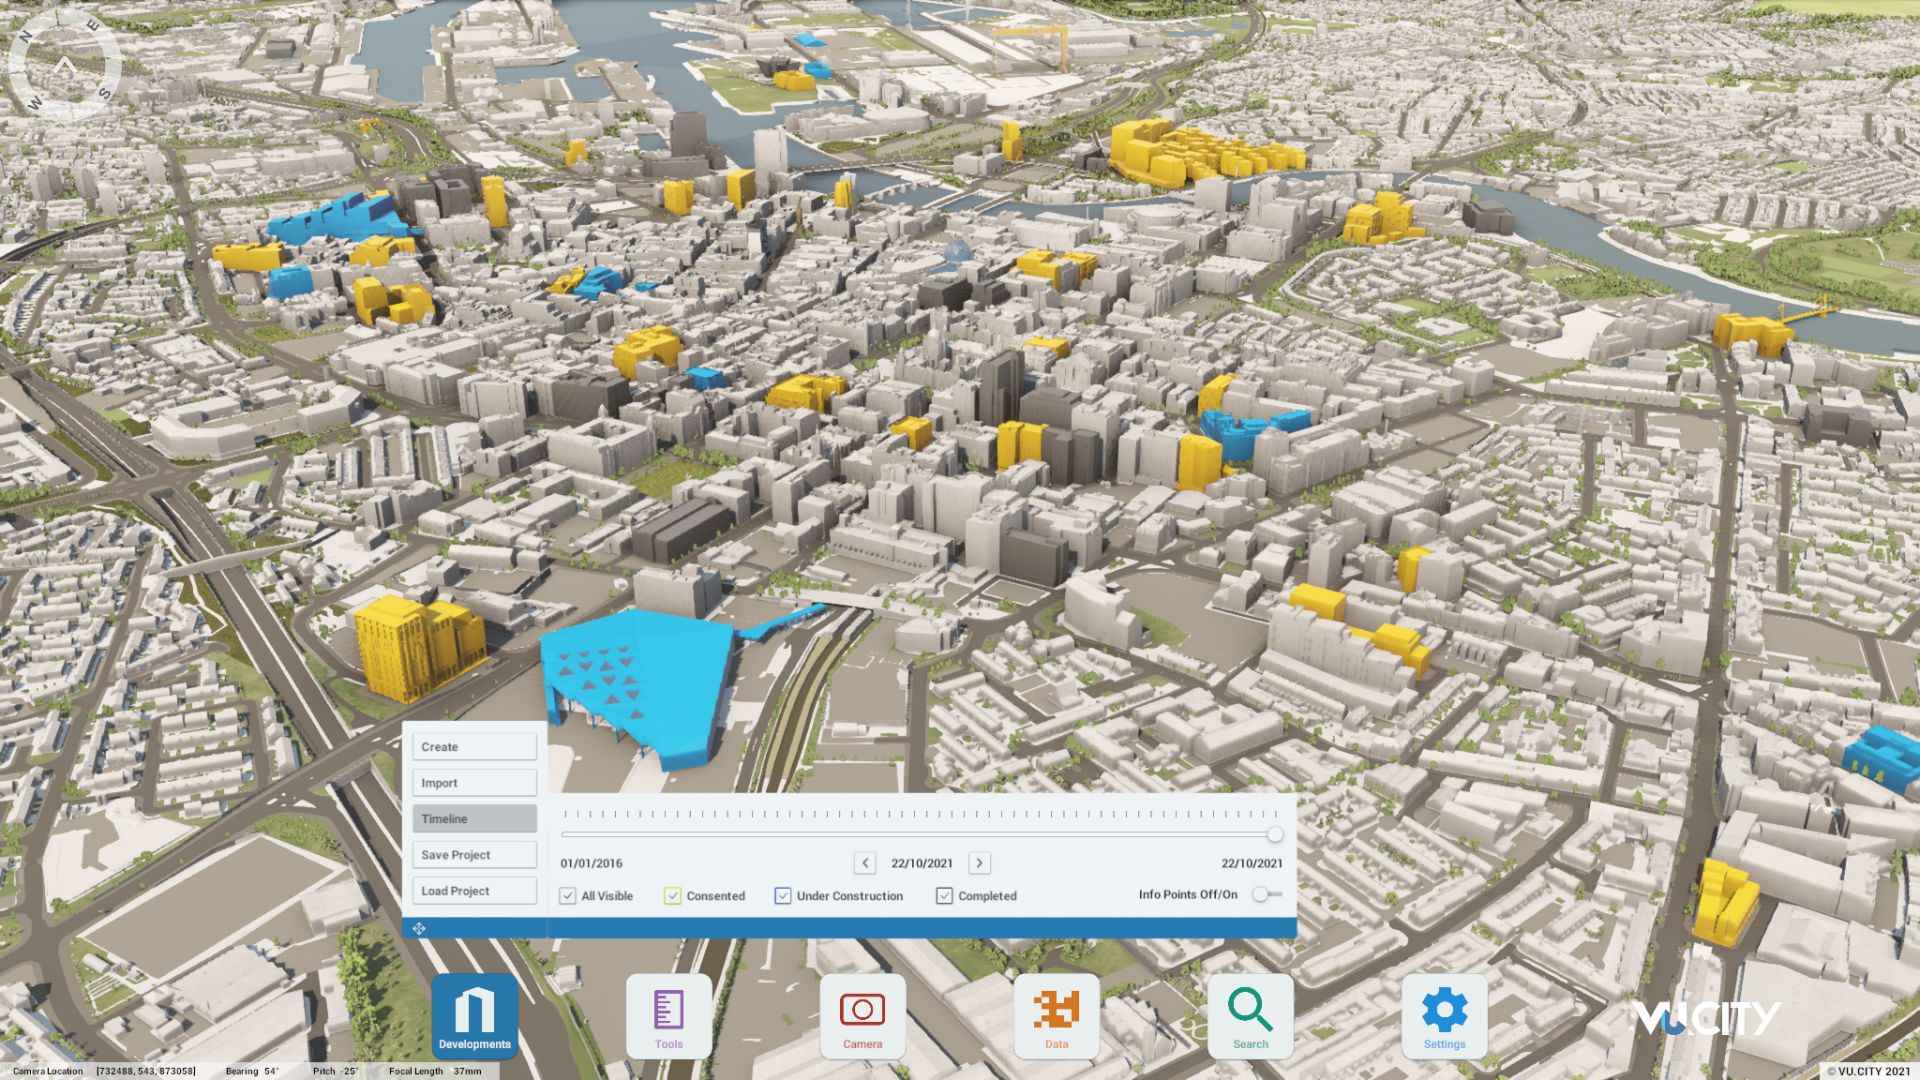This screenshot has height=1080, width=1920.
Task: Click the end date 22/10/2021 label
Action: (x=1251, y=863)
